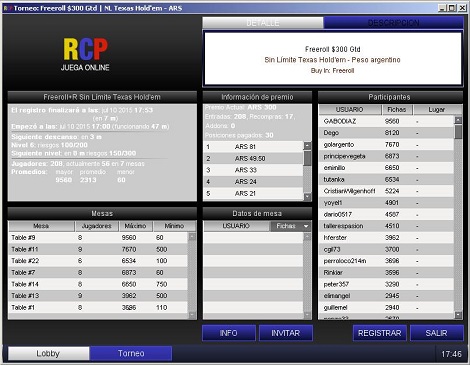Select fourth-place prize ARS 24
Screen dimensions: 470x365
coord(253,182)
